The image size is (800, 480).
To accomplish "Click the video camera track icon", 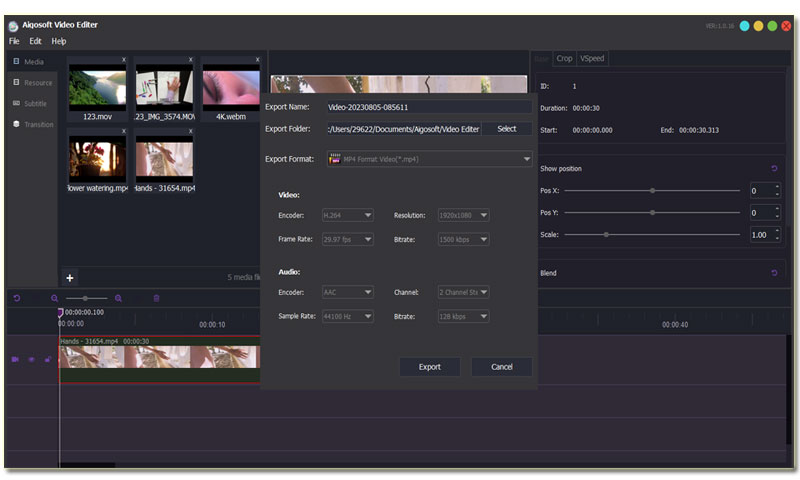I will click(15, 359).
